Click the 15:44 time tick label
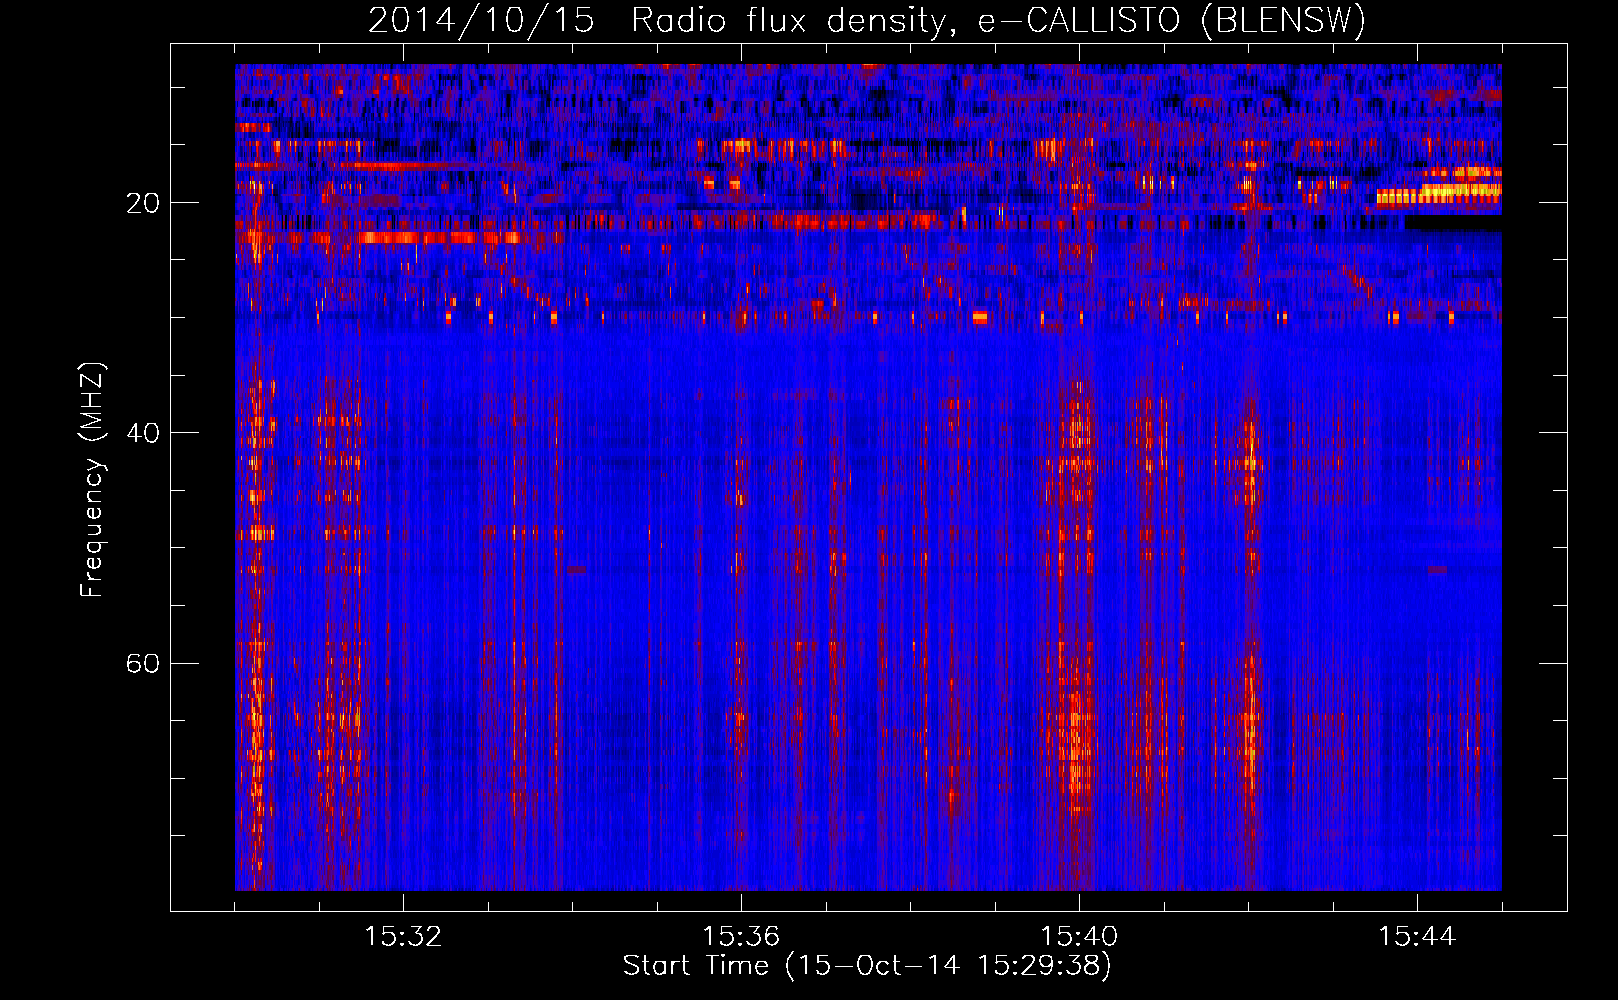 (x=1417, y=937)
